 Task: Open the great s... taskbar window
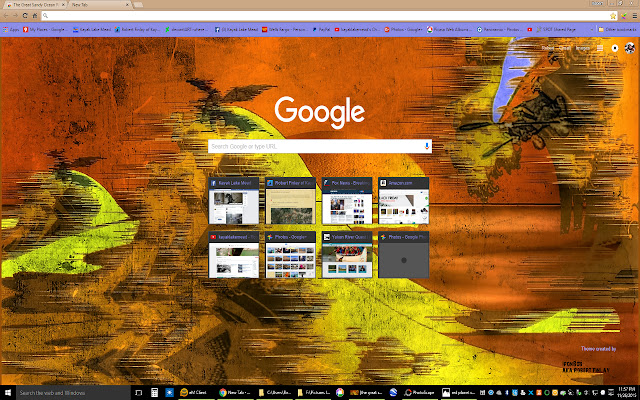tap(367, 393)
